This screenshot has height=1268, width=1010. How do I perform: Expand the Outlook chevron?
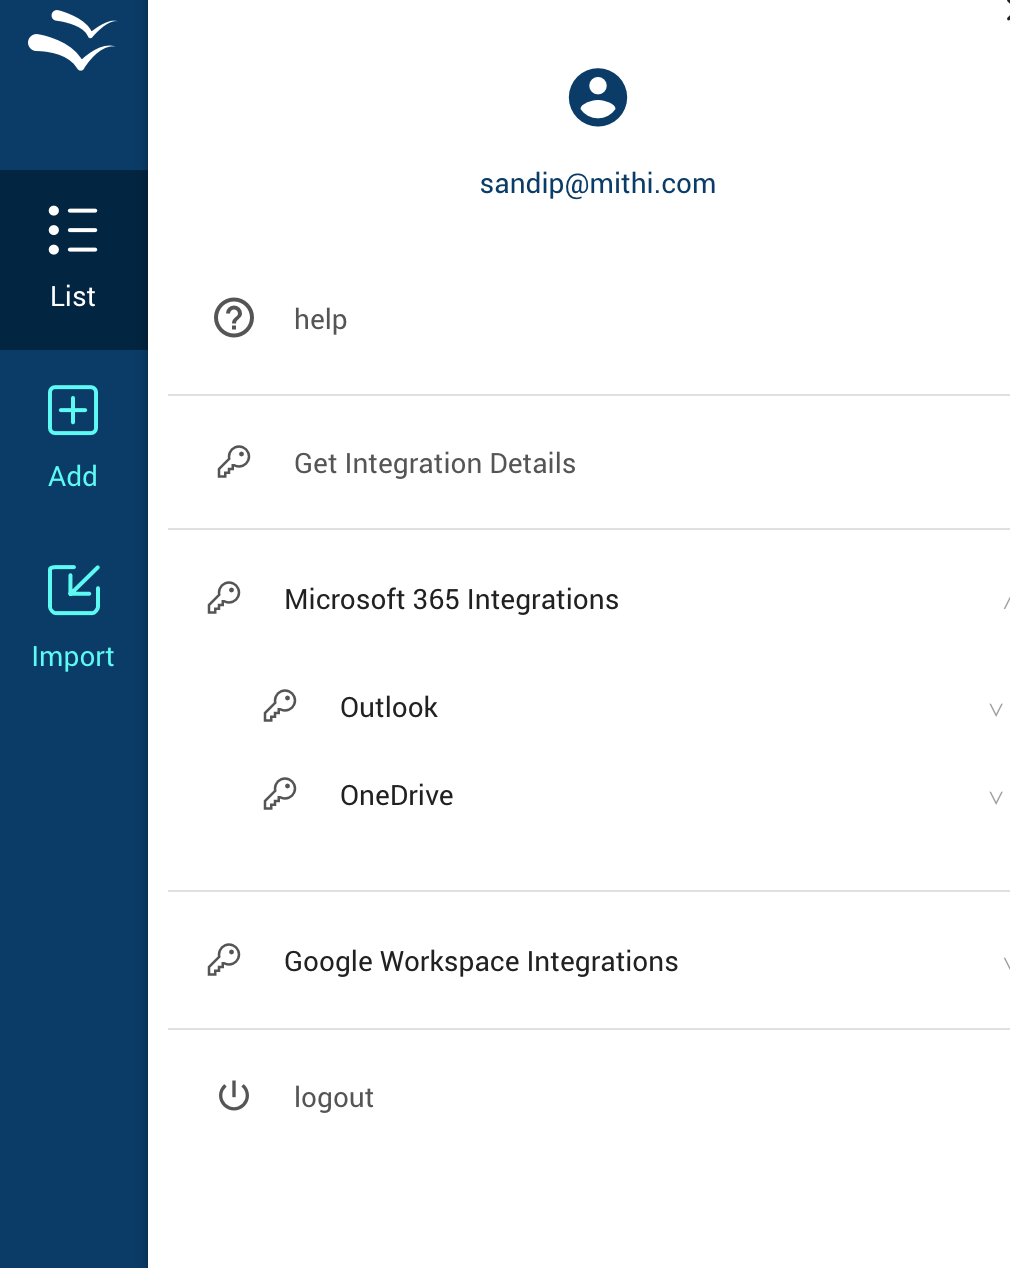996,709
